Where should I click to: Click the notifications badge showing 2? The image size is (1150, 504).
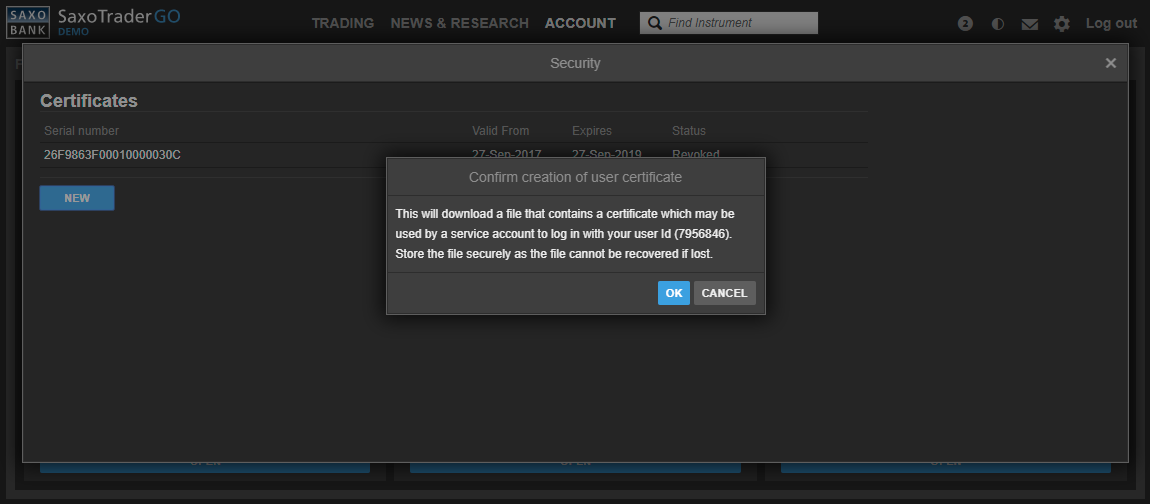[965, 24]
